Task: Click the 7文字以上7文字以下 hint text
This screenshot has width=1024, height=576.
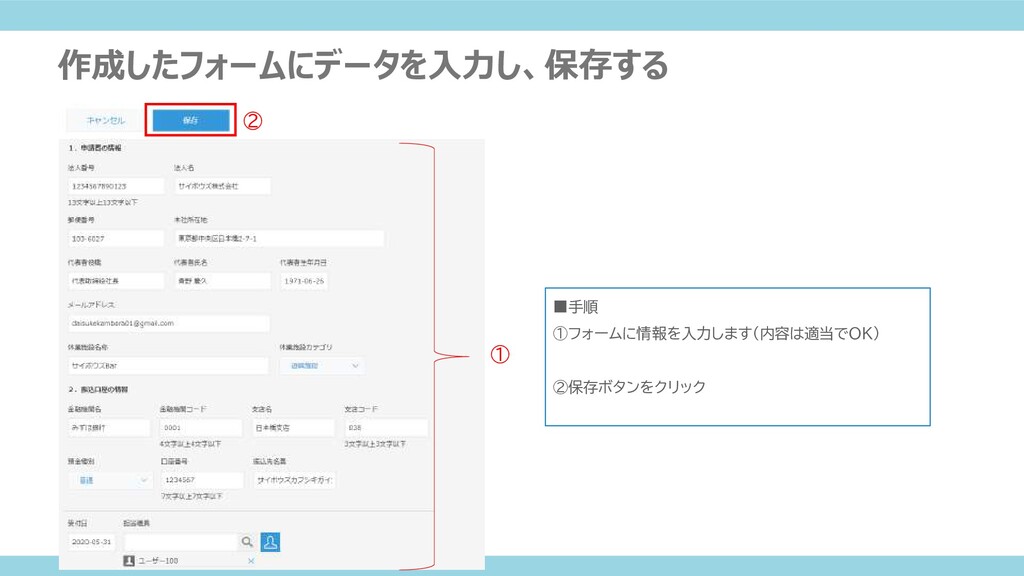Action: [x=191, y=496]
